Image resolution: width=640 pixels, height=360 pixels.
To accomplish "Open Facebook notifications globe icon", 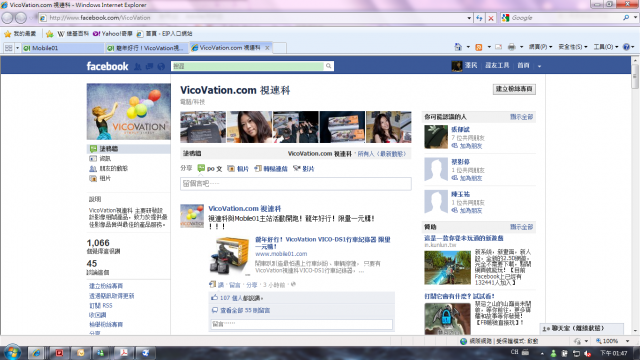I will pyautogui.click(x=161, y=66).
